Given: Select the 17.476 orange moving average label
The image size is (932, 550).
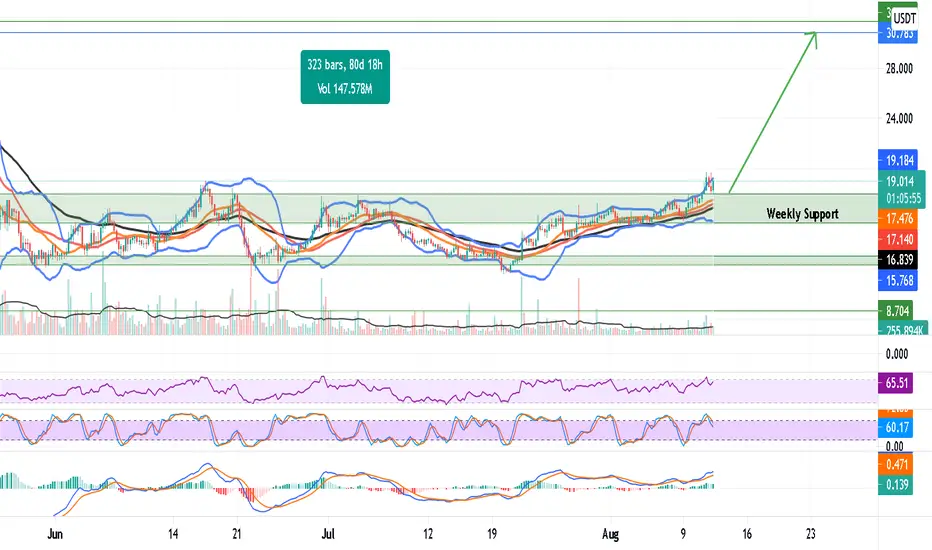Looking at the screenshot, I should pyautogui.click(x=898, y=219).
